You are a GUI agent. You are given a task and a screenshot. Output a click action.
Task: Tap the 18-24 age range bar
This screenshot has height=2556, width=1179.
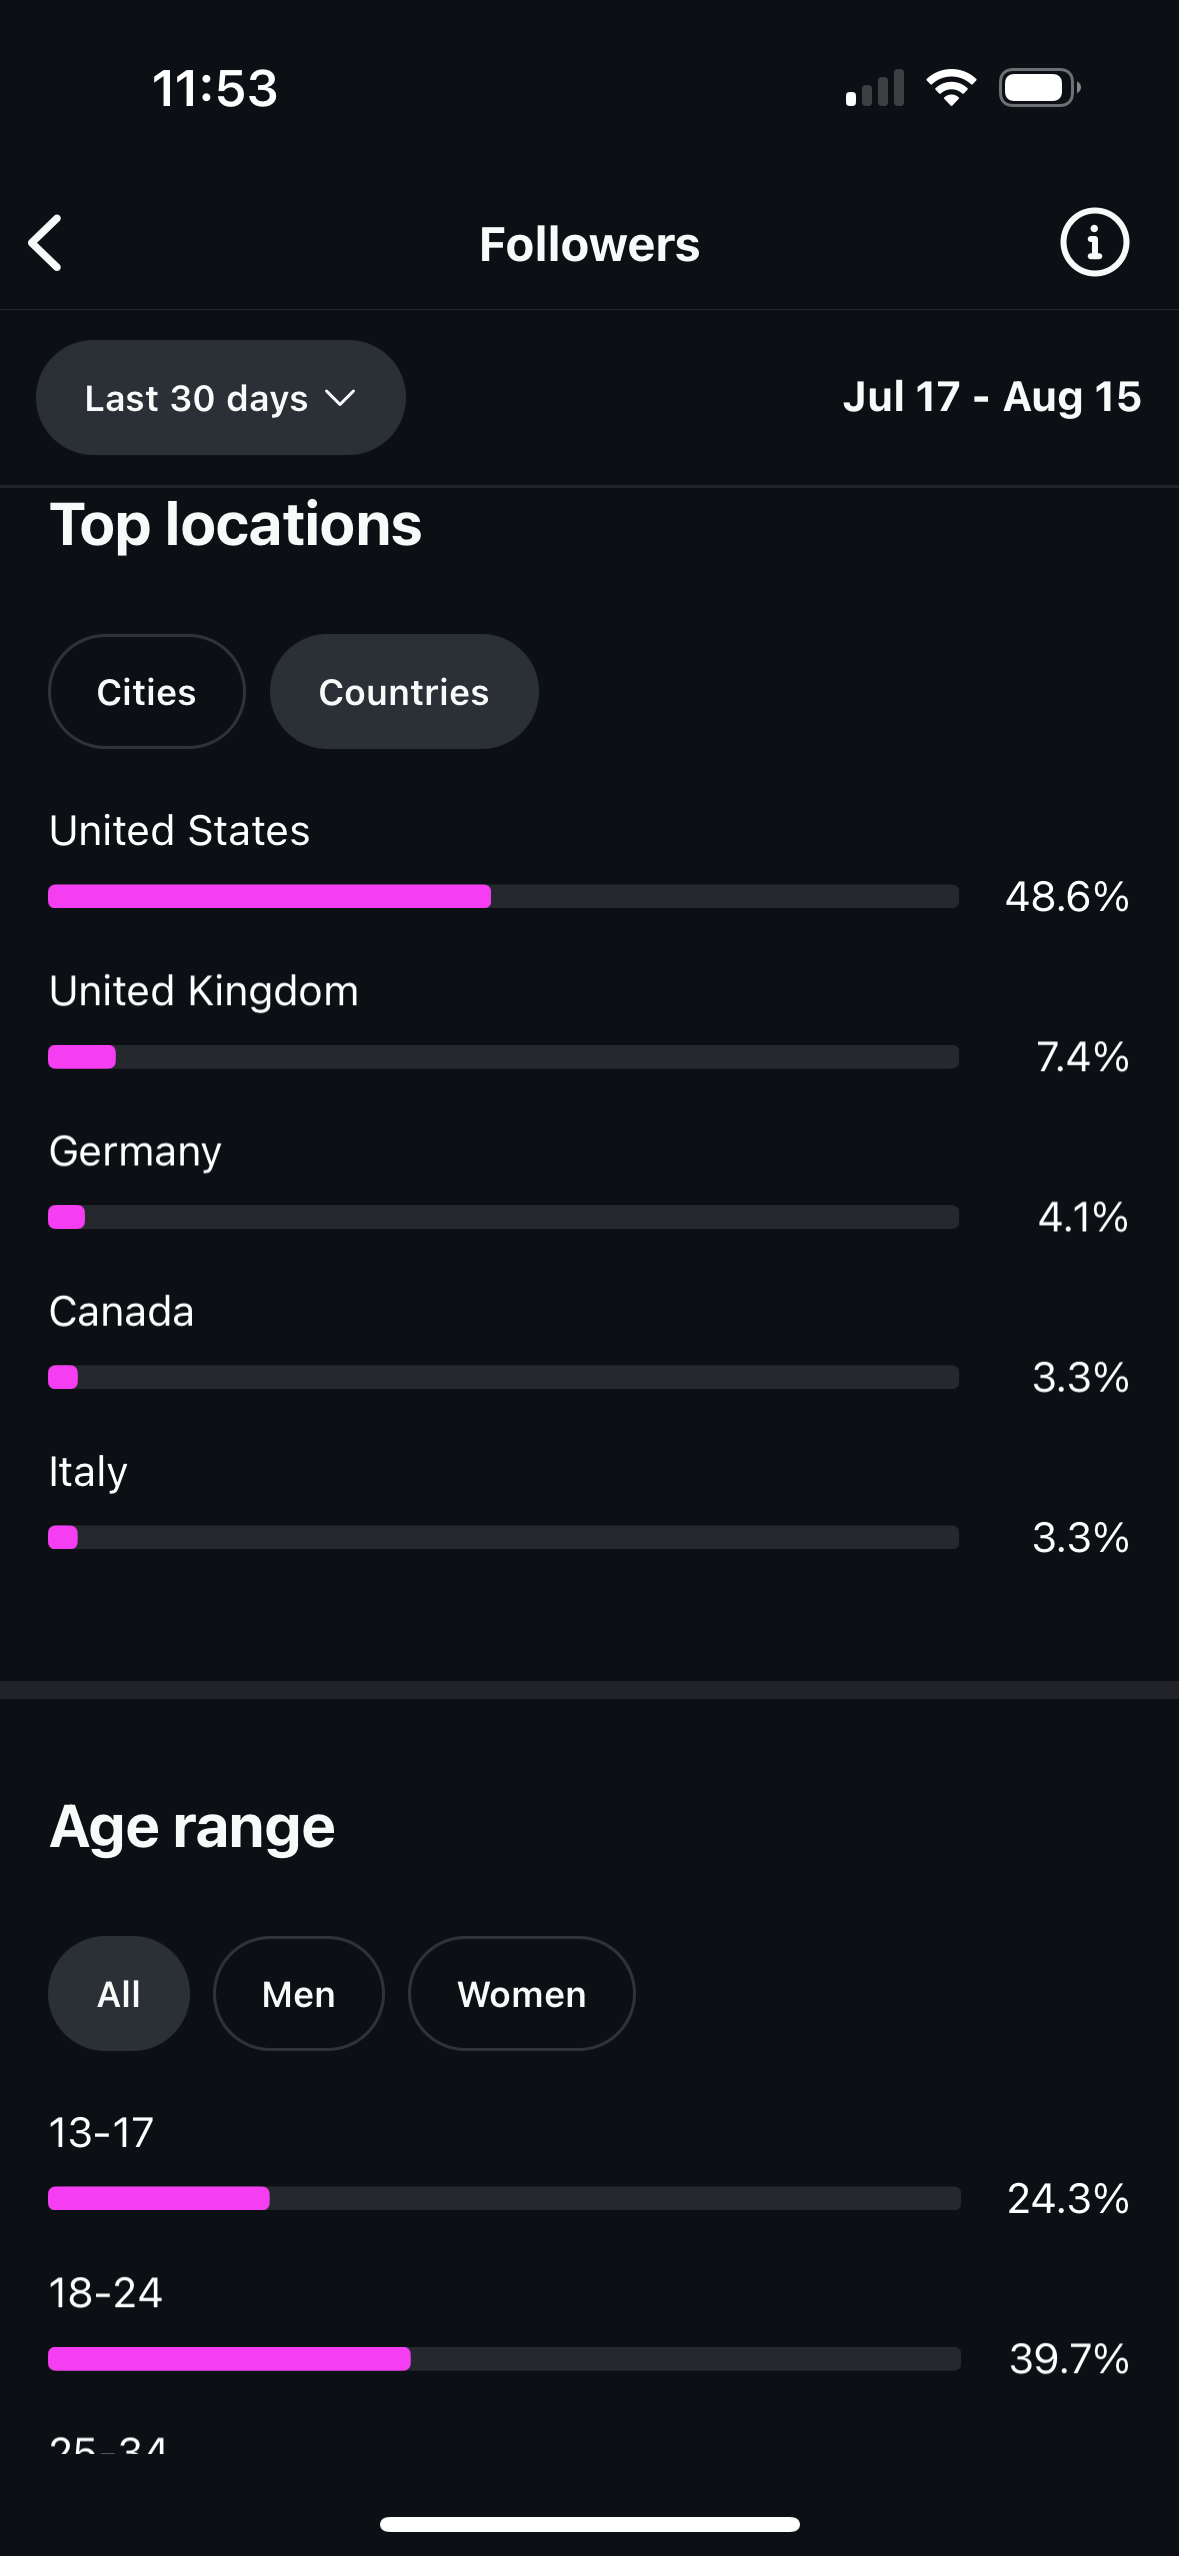tap(503, 2359)
